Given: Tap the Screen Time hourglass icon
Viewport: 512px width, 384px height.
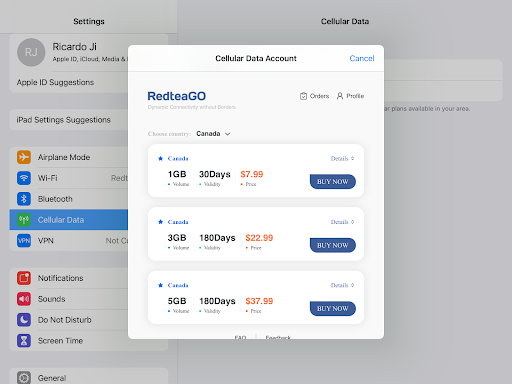Looking at the screenshot, I should [x=24, y=341].
